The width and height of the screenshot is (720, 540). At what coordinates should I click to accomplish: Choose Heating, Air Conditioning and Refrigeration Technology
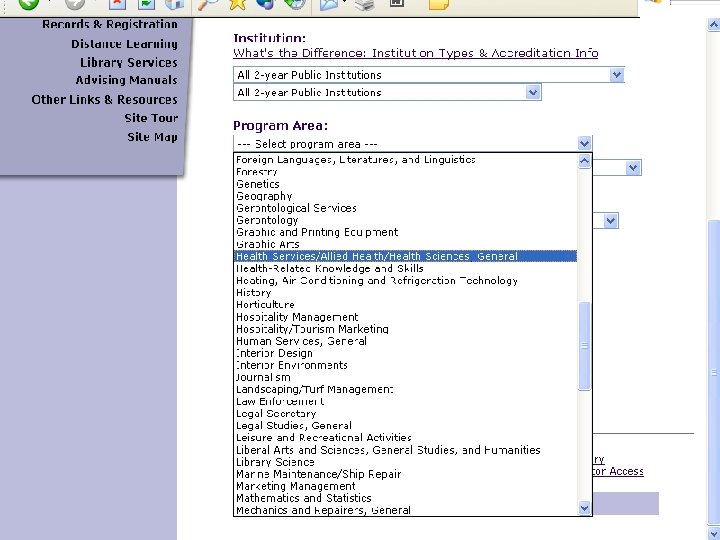point(405,280)
